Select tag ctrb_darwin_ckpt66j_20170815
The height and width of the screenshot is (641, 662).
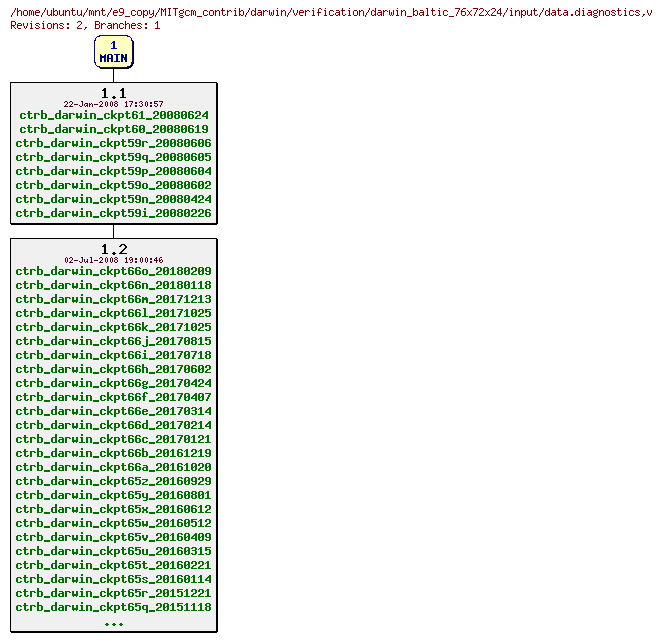(x=114, y=341)
